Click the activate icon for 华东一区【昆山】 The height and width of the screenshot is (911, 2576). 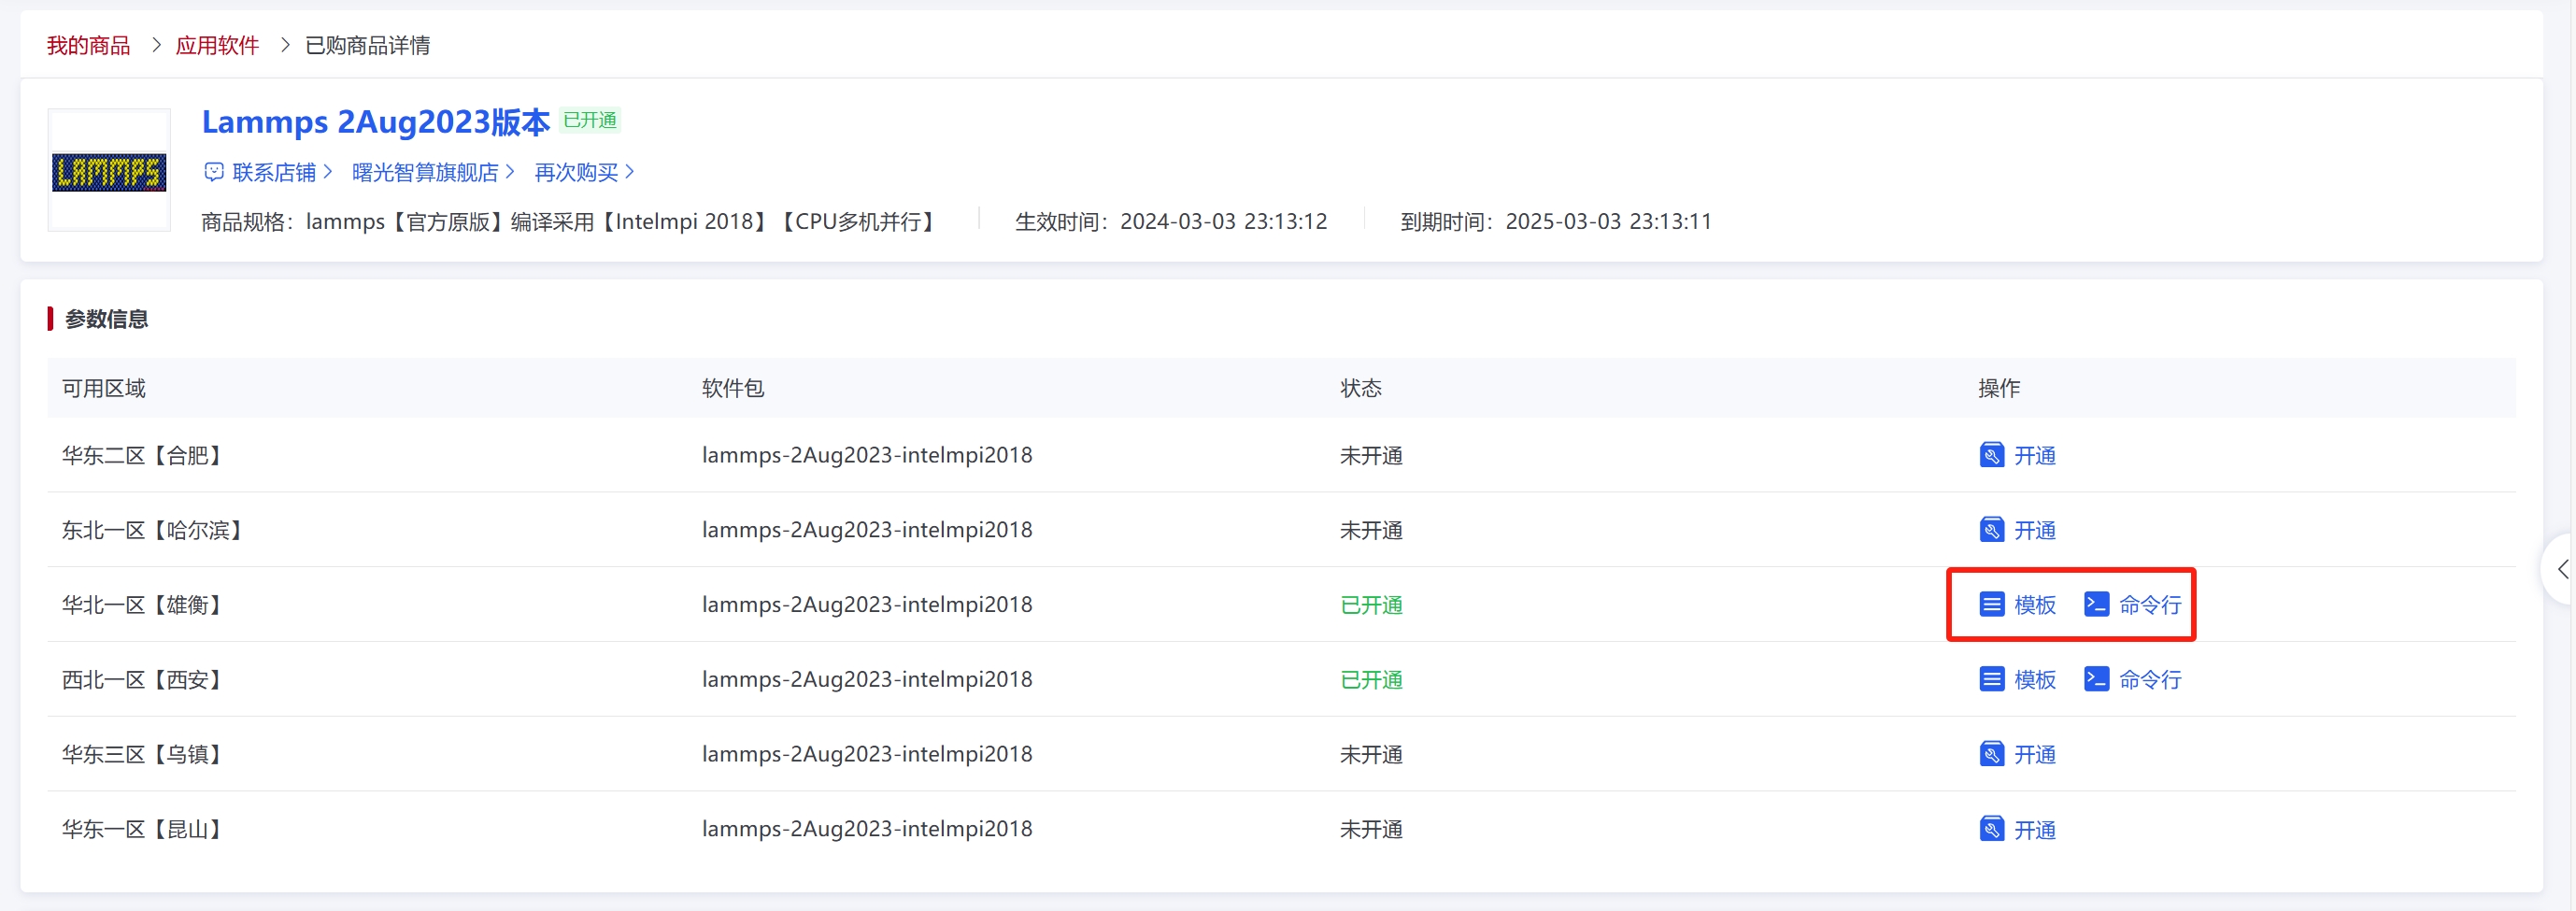pyautogui.click(x=1990, y=830)
